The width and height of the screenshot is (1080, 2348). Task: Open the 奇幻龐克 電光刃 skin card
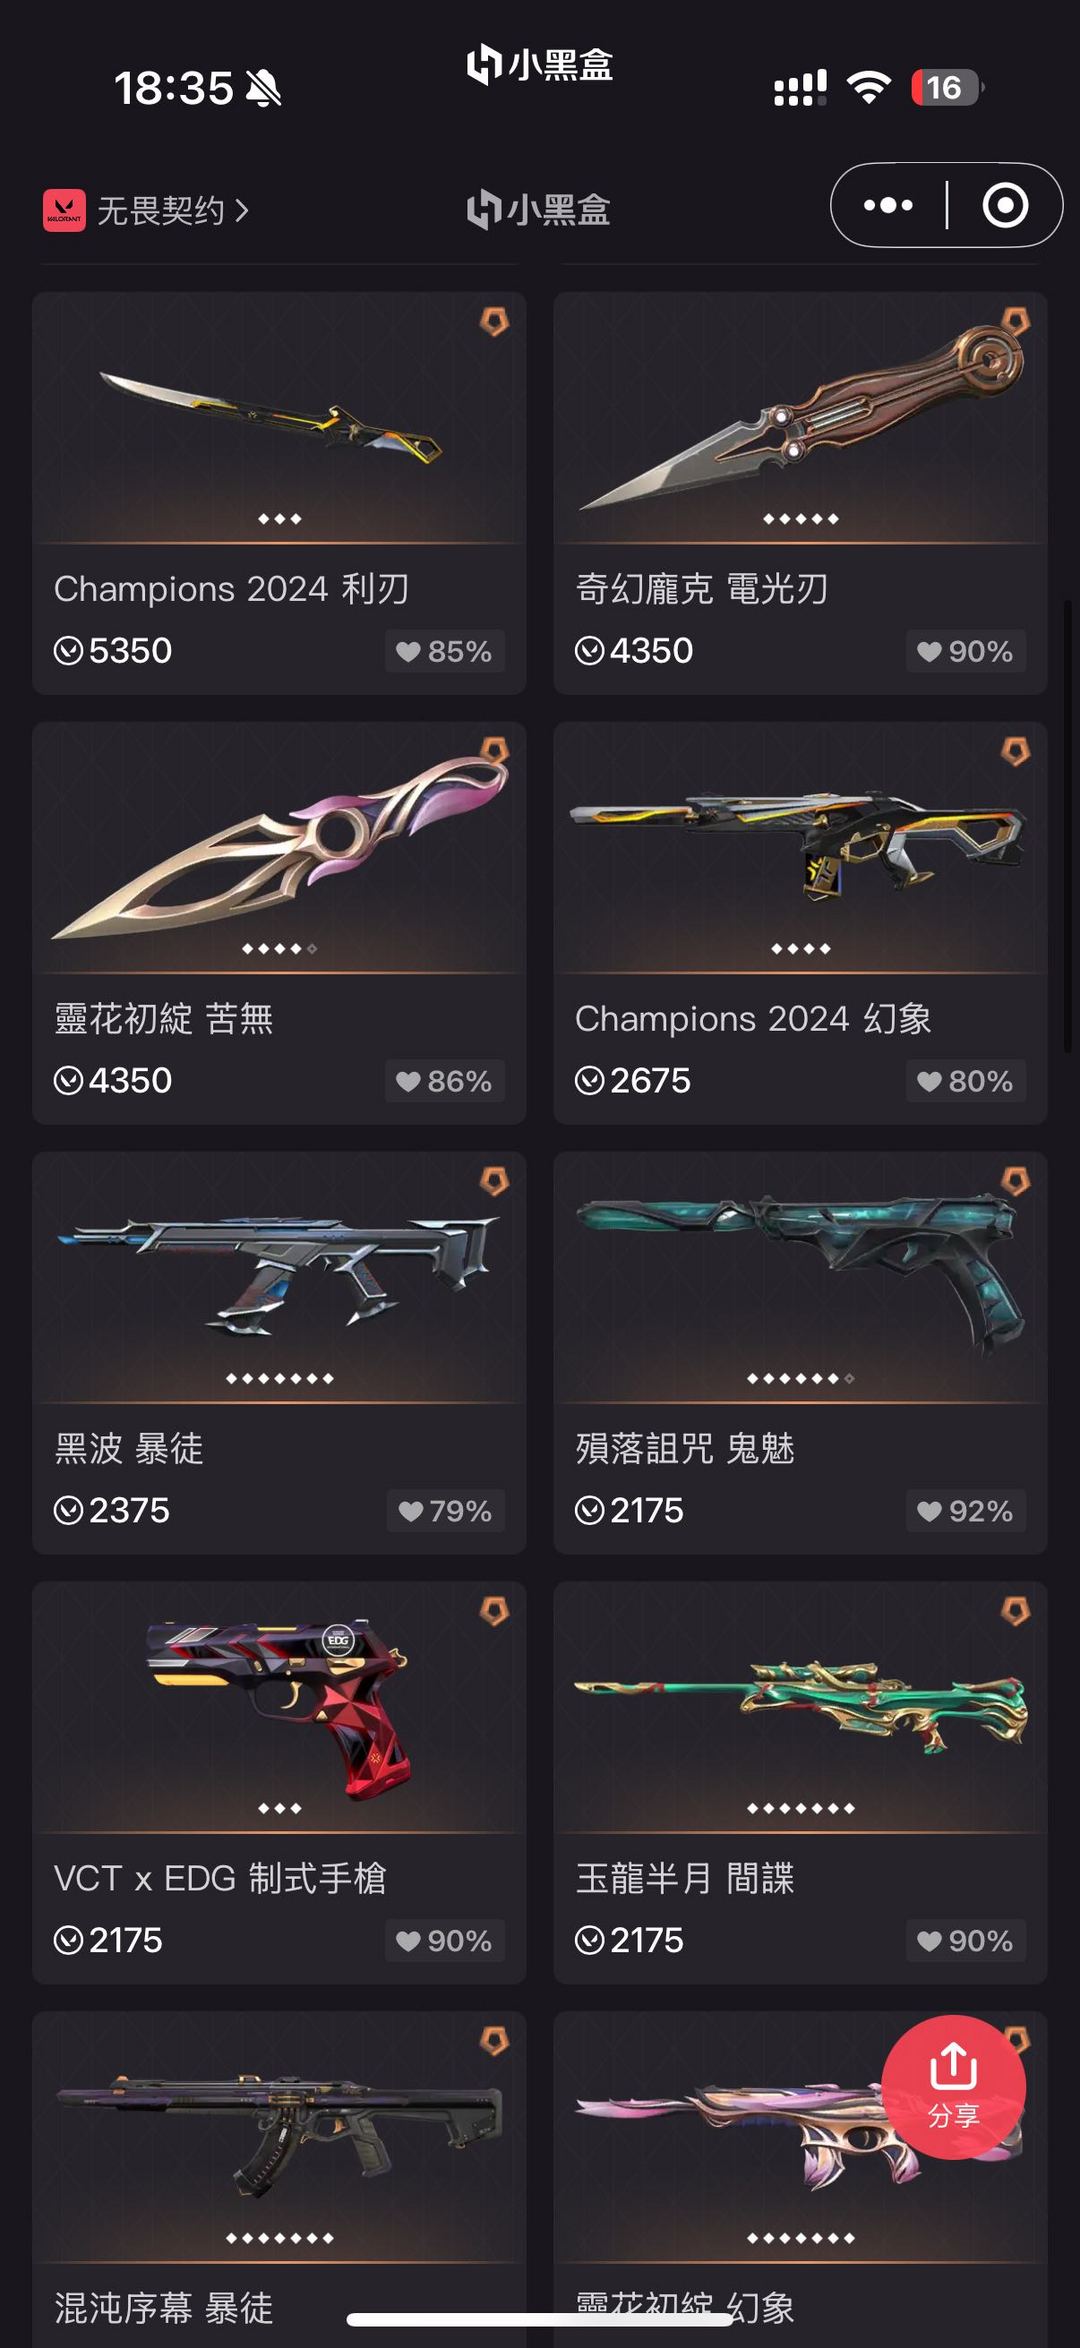(x=800, y=493)
